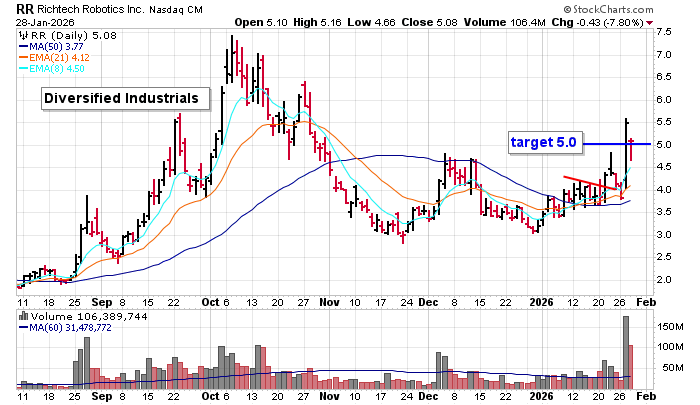Image resolution: width=700 pixels, height=405 pixels.
Task: Click the Dec label on date axis
Action: tap(428, 301)
